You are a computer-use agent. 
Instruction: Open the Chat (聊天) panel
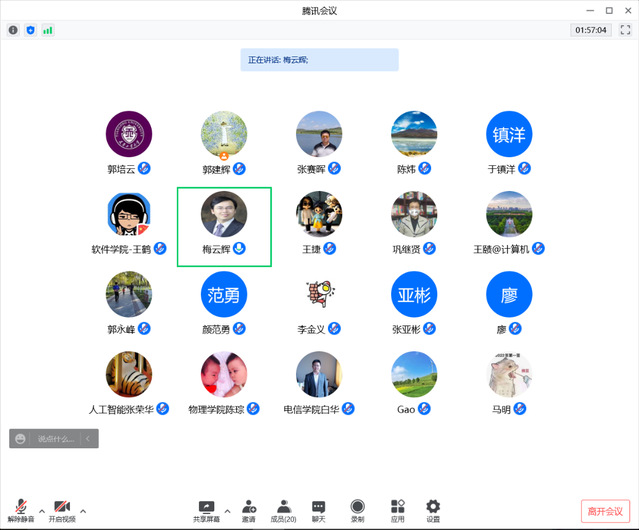click(318, 510)
